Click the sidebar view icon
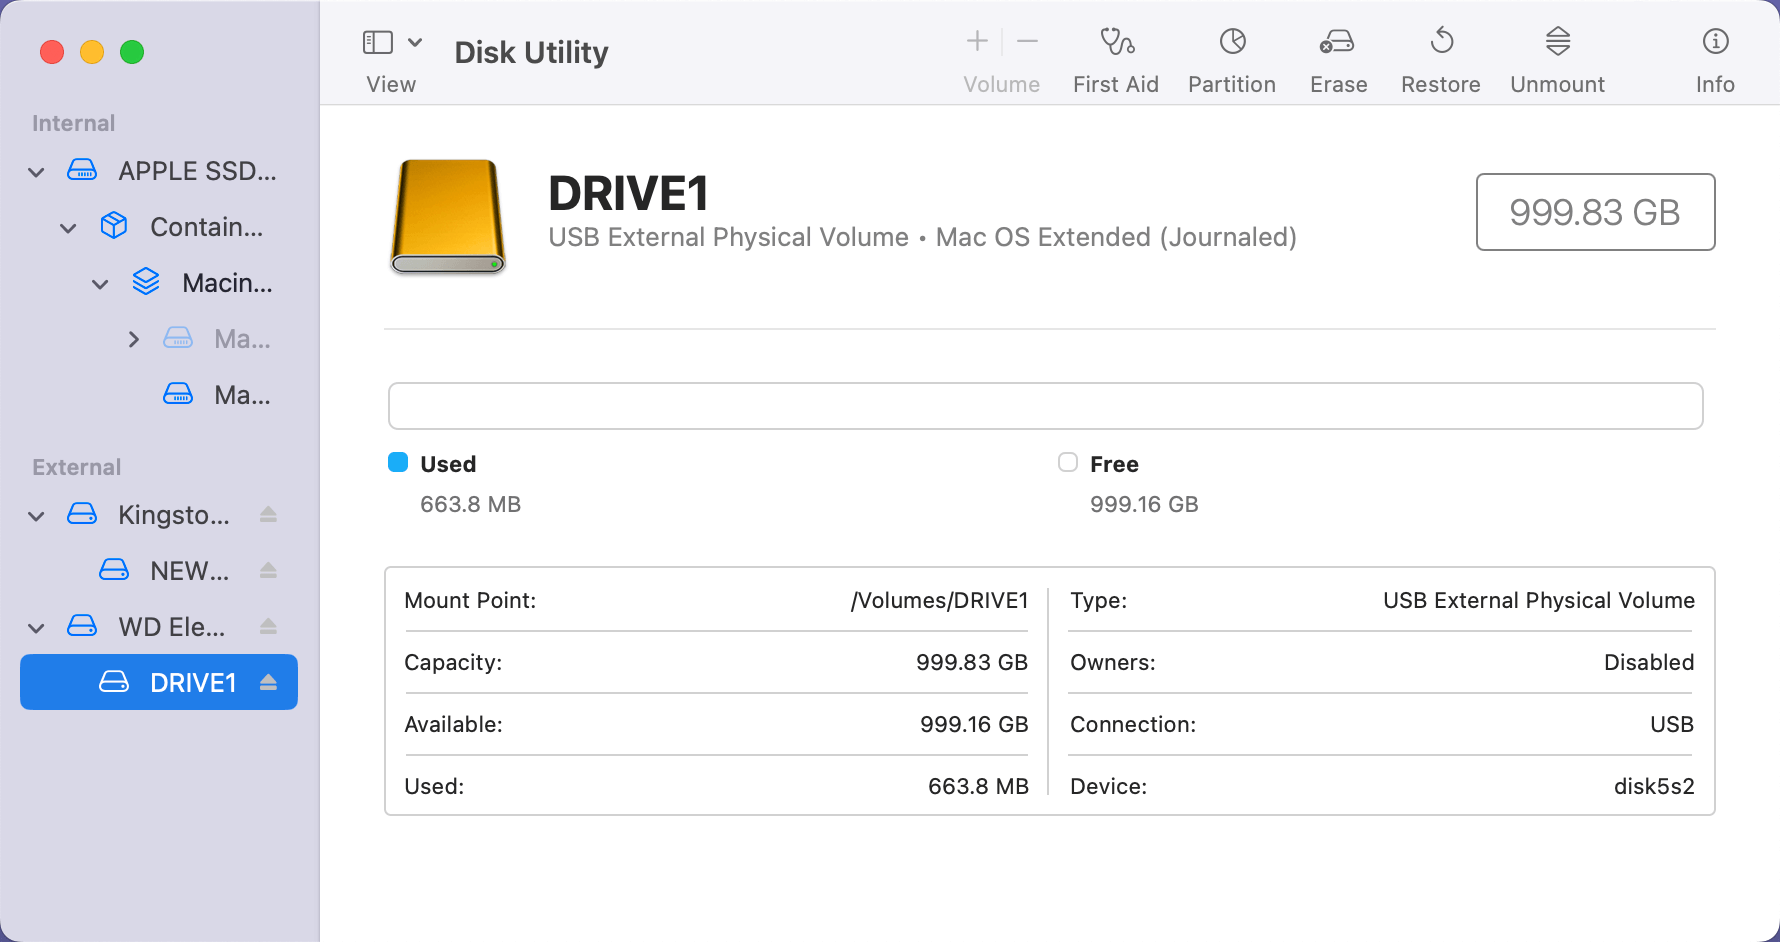This screenshot has height=942, width=1780. pos(376,42)
